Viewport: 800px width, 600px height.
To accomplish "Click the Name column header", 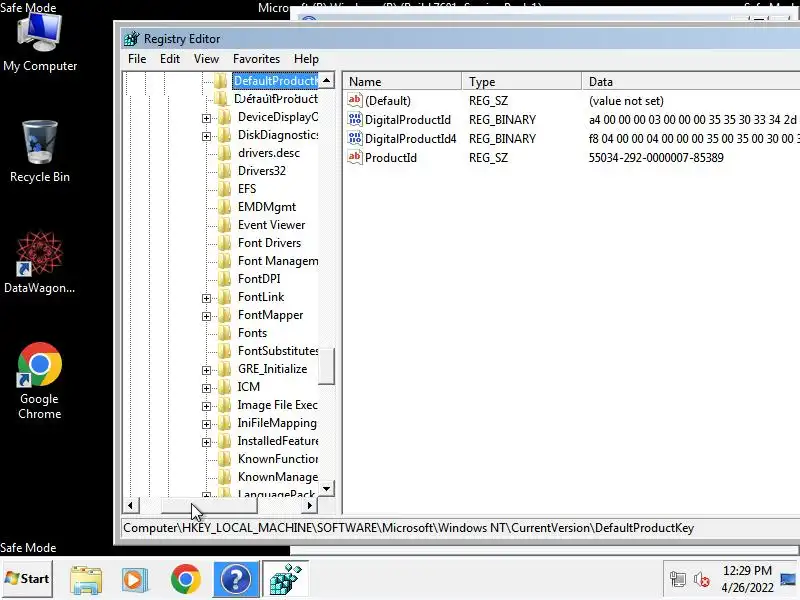I will point(402,82).
